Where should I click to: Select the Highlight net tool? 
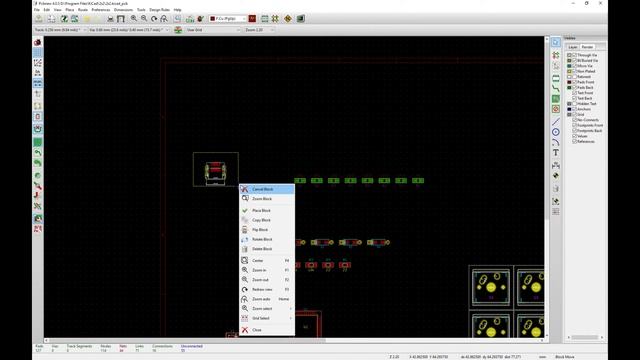556,55
